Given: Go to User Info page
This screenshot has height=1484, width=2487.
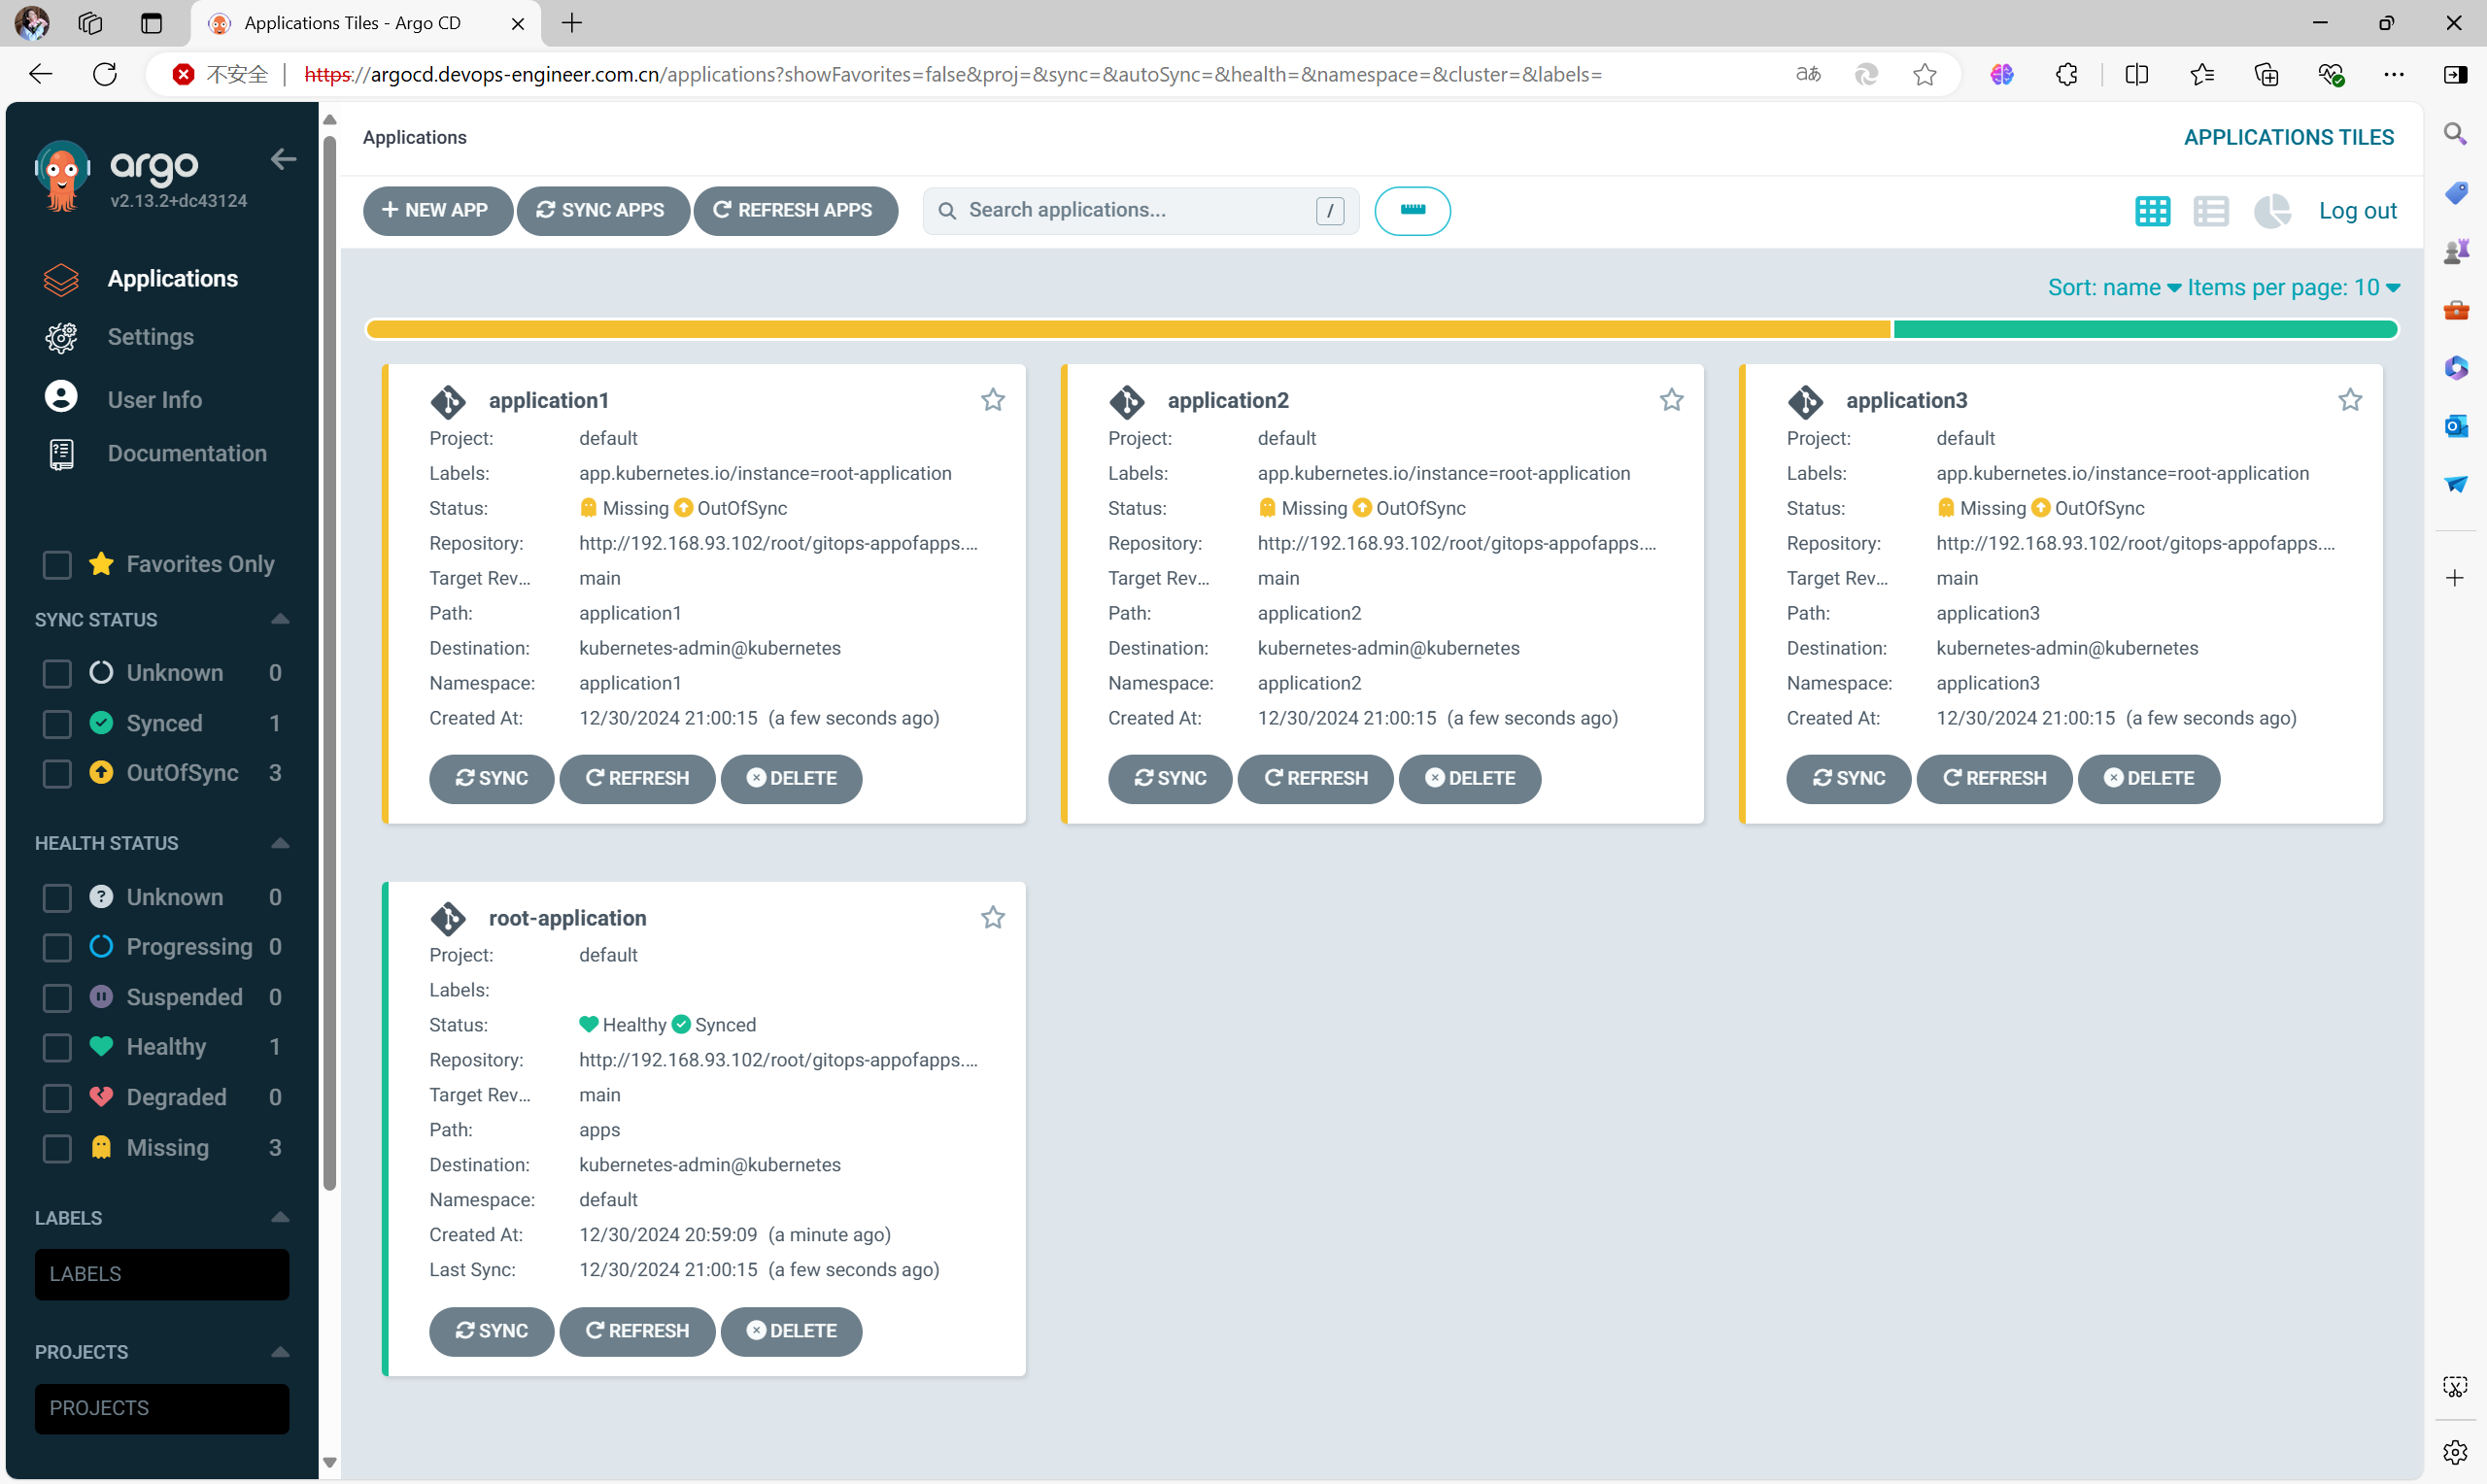Looking at the screenshot, I should click(154, 399).
